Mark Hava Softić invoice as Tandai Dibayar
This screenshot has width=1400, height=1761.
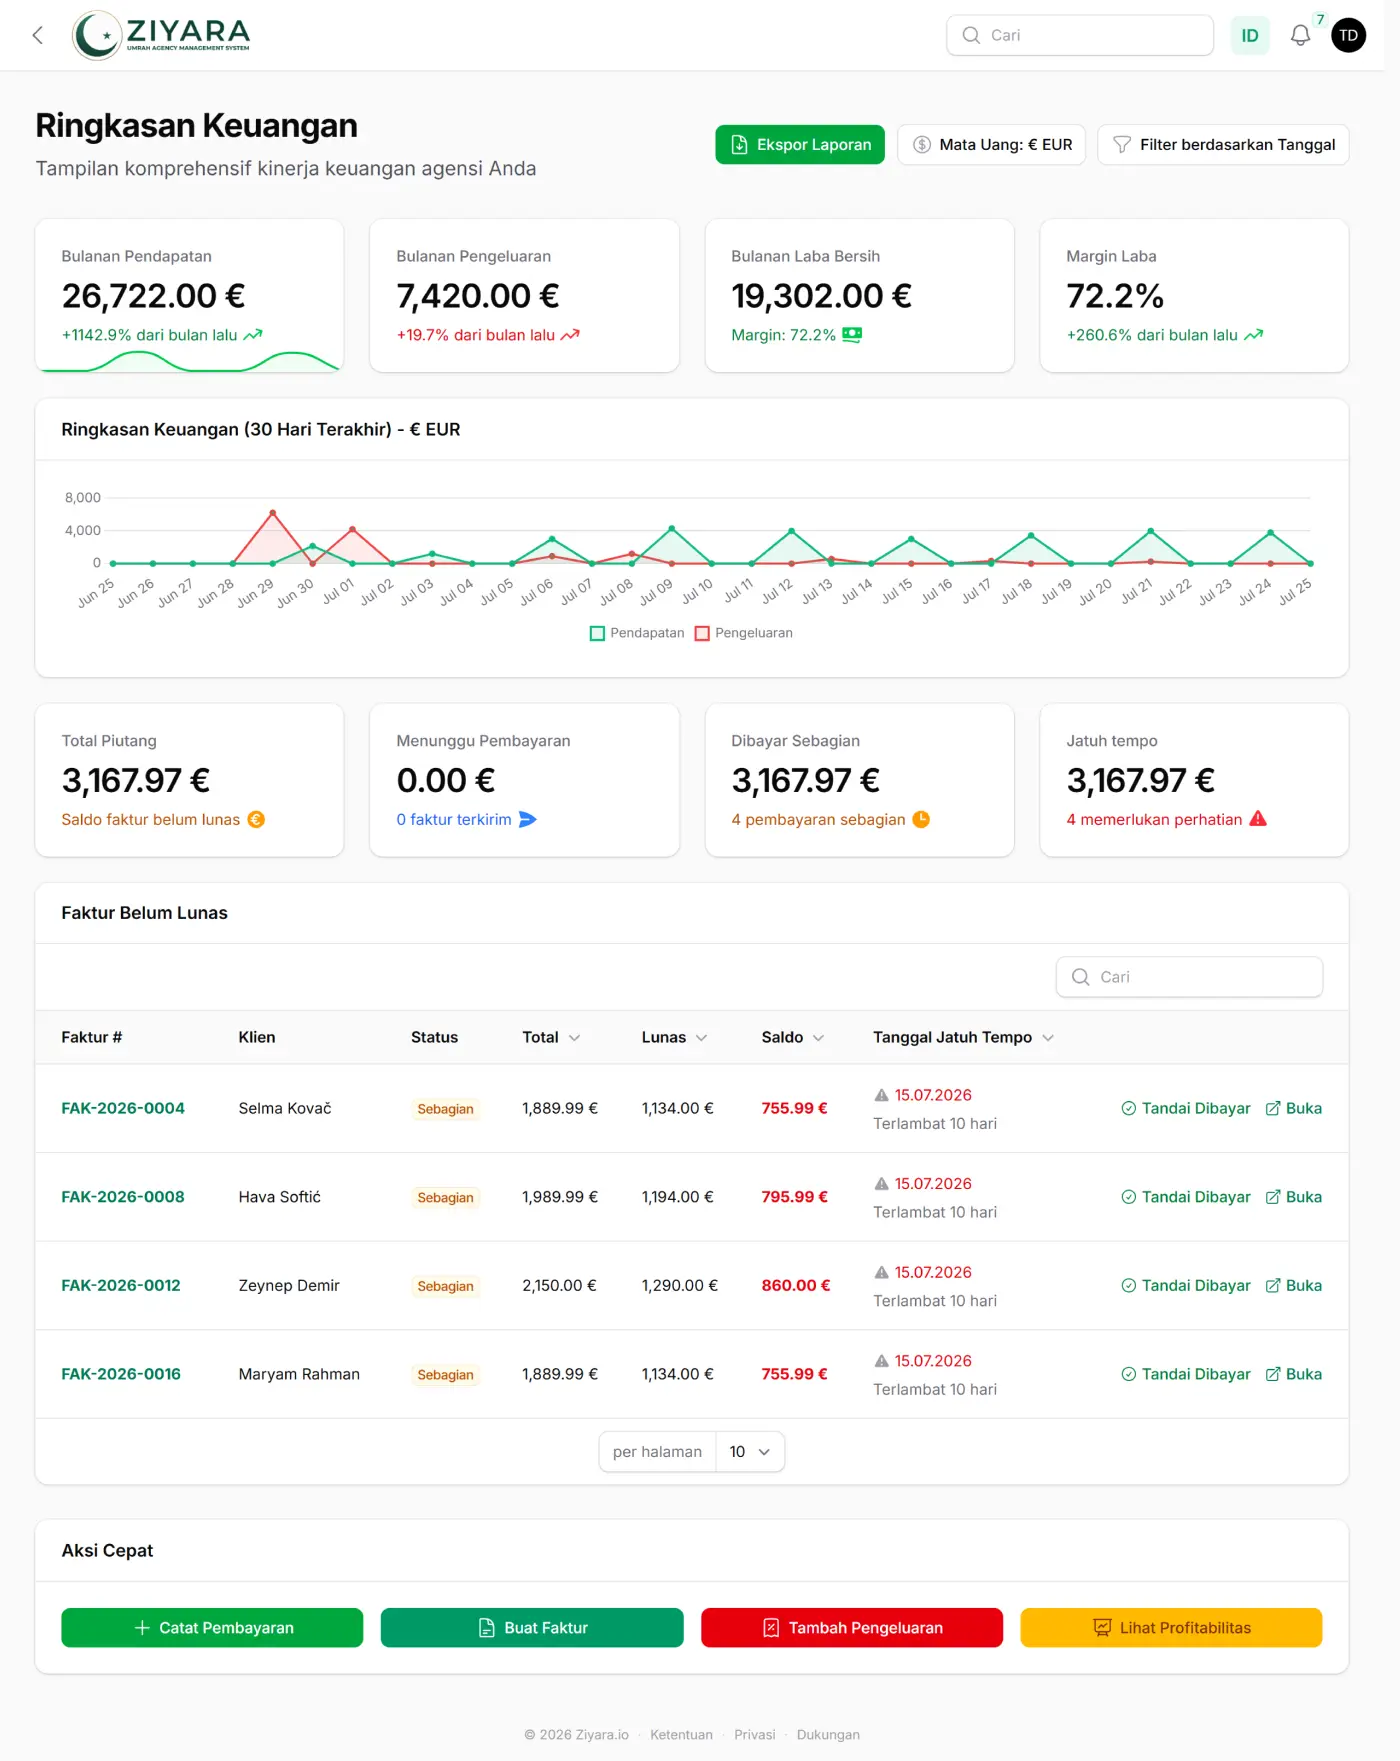1186,1197
